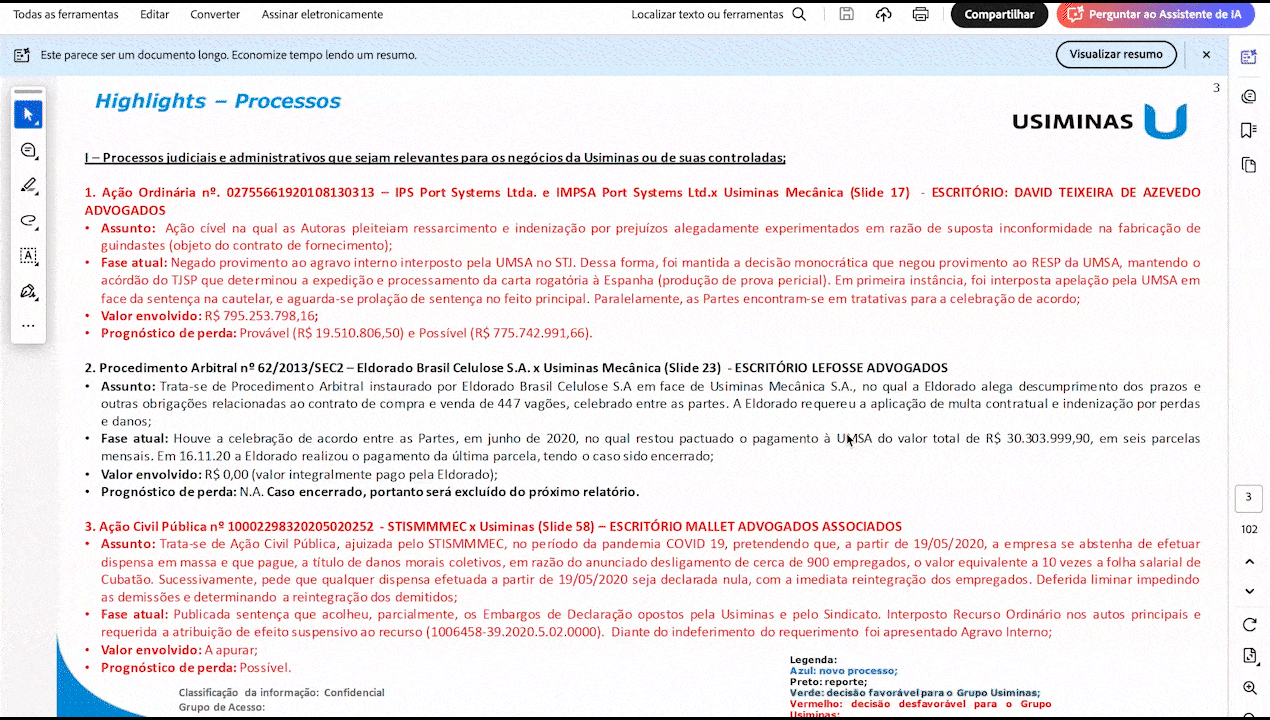Image resolution: width=1270 pixels, height=720 pixels.
Task: Click the print icon
Action: [920, 15]
